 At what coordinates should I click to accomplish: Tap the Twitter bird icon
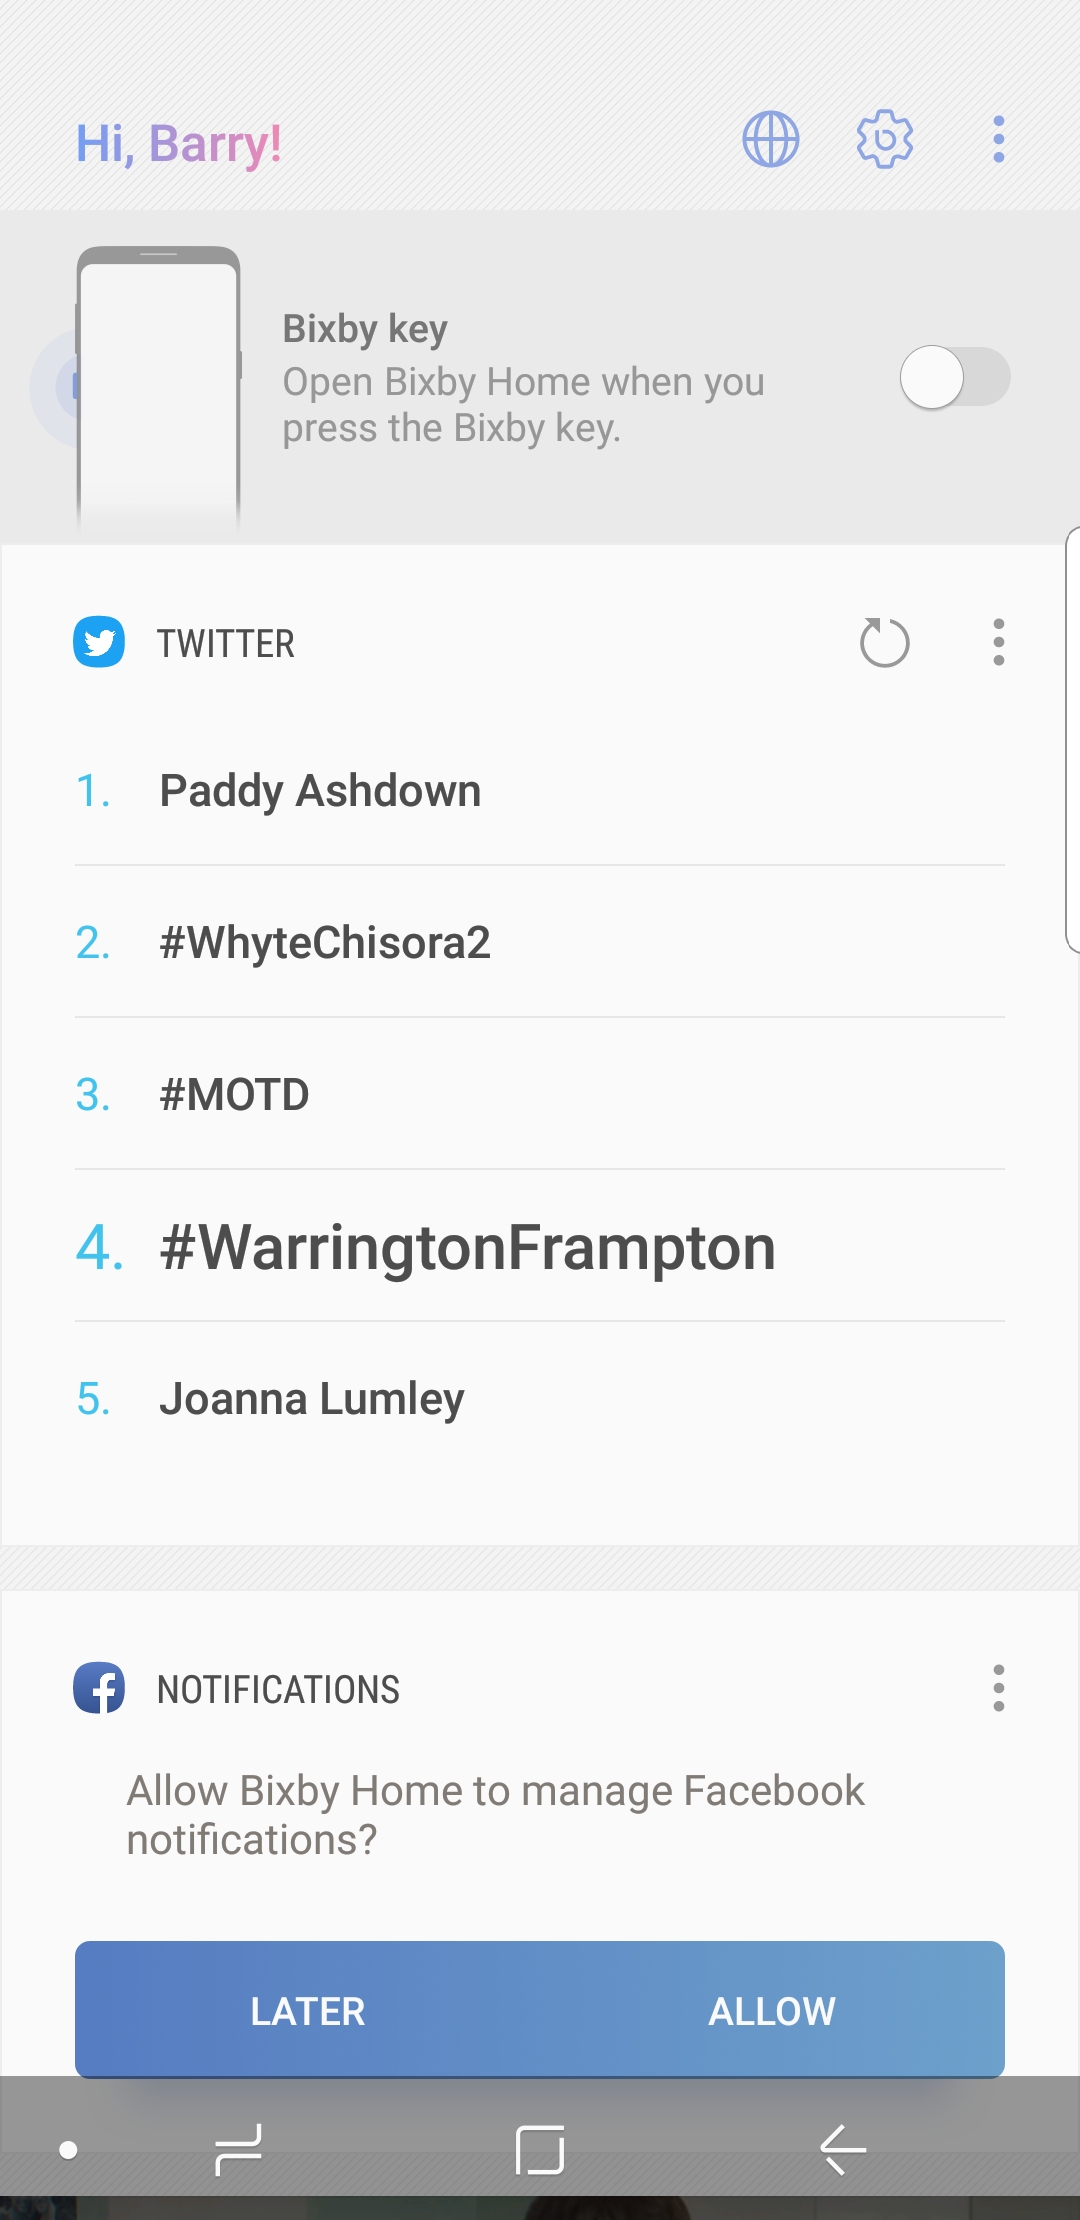pyautogui.click(x=99, y=642)
